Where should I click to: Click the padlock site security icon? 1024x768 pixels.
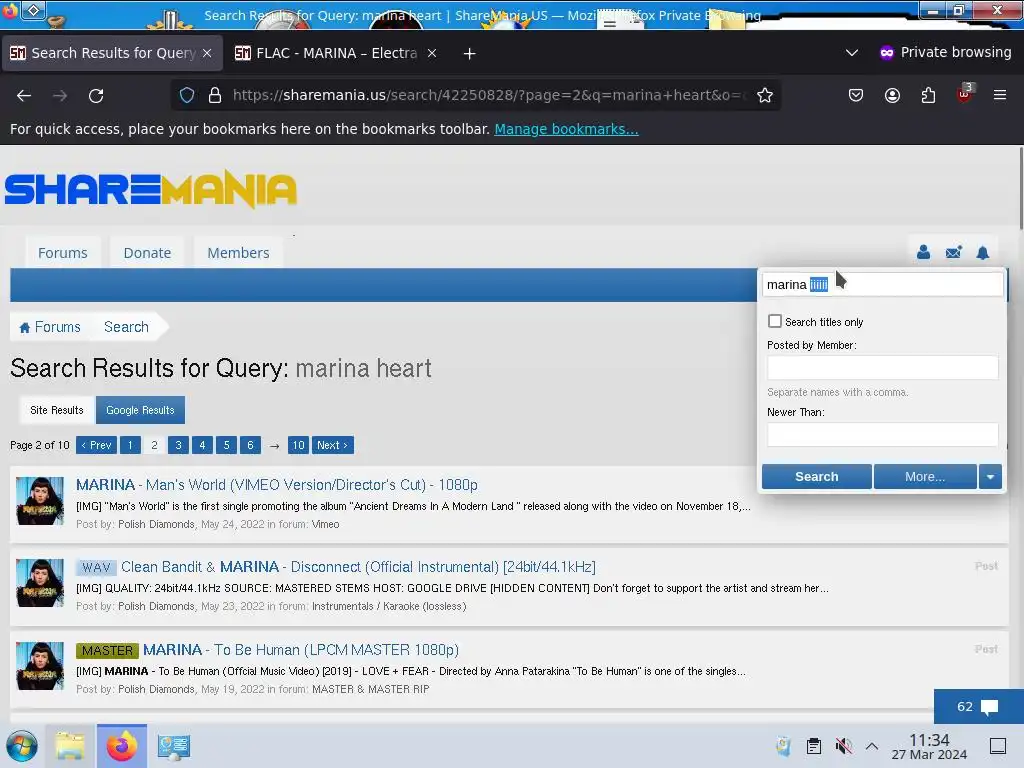tap(215, 95)
